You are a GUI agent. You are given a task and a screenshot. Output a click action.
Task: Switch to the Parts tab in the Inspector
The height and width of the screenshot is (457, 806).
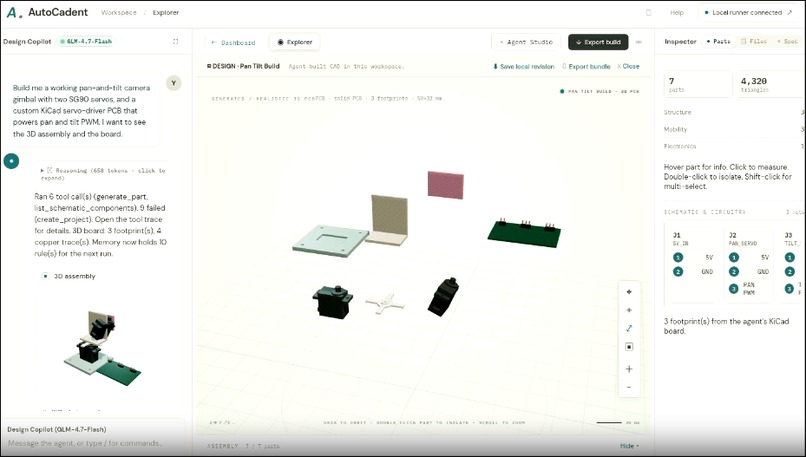coord(719,41)
